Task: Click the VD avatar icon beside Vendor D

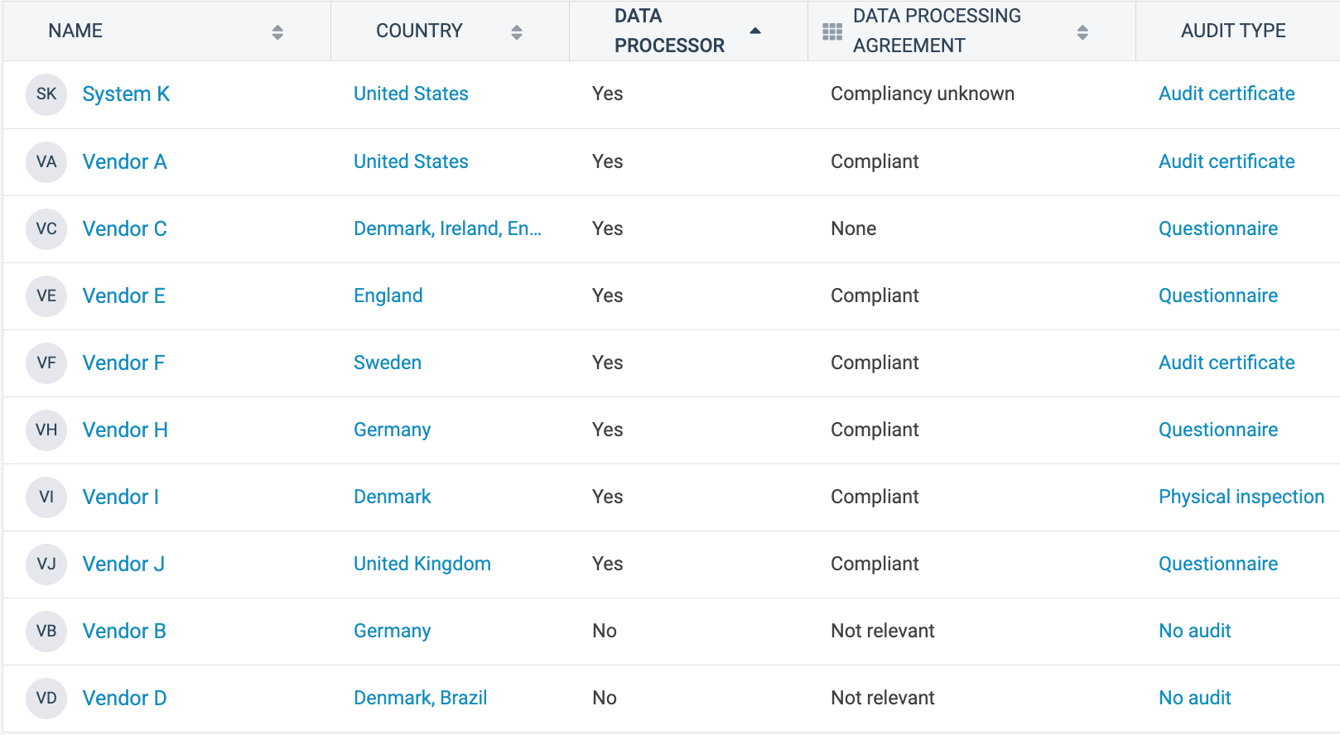Action: (x=46, y=697)
